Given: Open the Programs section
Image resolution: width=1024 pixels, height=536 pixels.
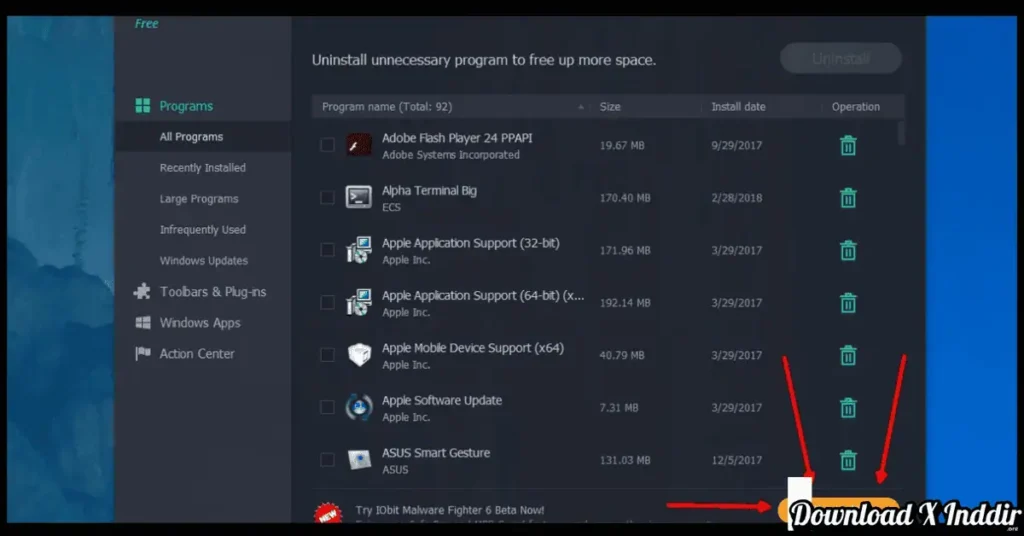Looking at the screenshot, I should [x=186, y=106].
